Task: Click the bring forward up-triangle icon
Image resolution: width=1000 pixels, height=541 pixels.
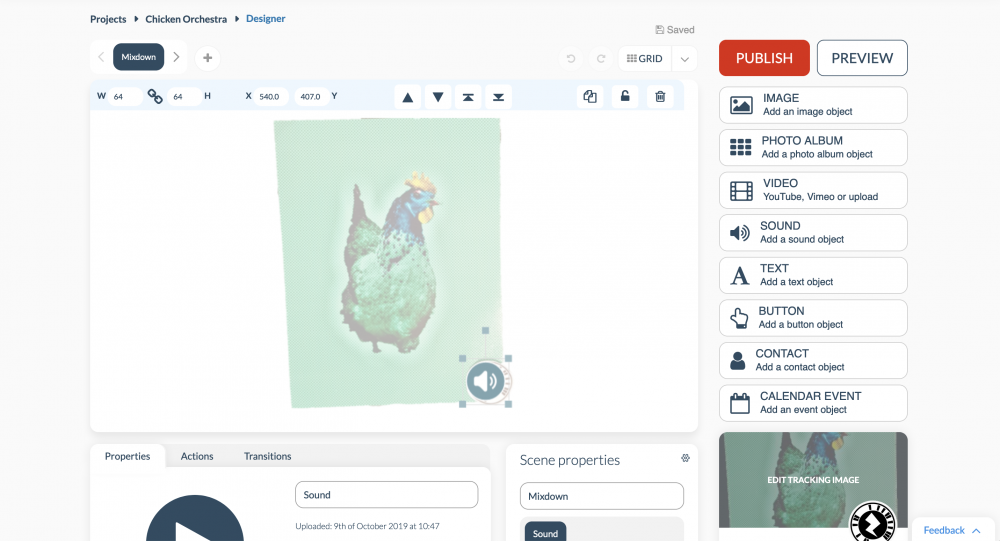Action: (x=408, y=97)
